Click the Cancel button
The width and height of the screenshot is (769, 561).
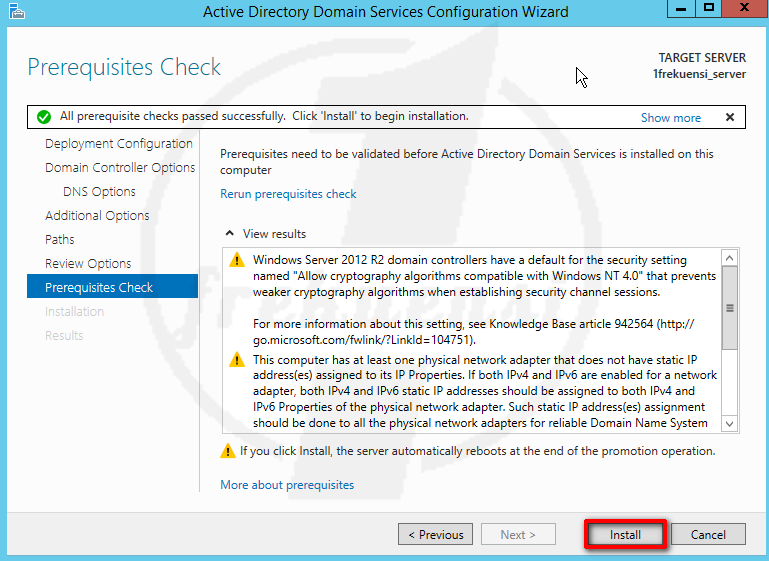tap(708, 534)
